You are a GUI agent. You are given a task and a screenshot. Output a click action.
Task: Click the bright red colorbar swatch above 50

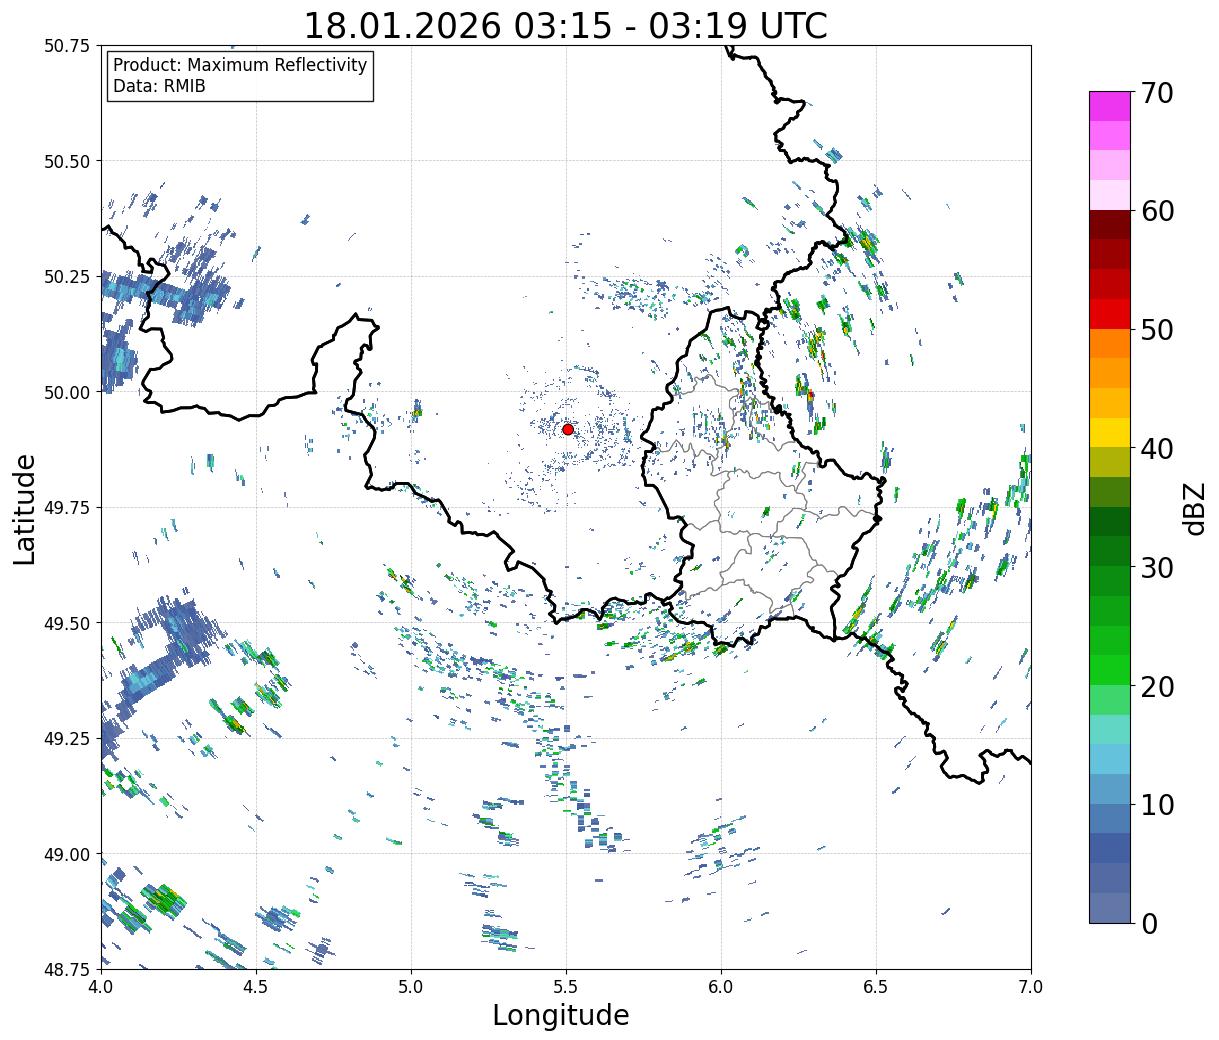pos(1110,314)
